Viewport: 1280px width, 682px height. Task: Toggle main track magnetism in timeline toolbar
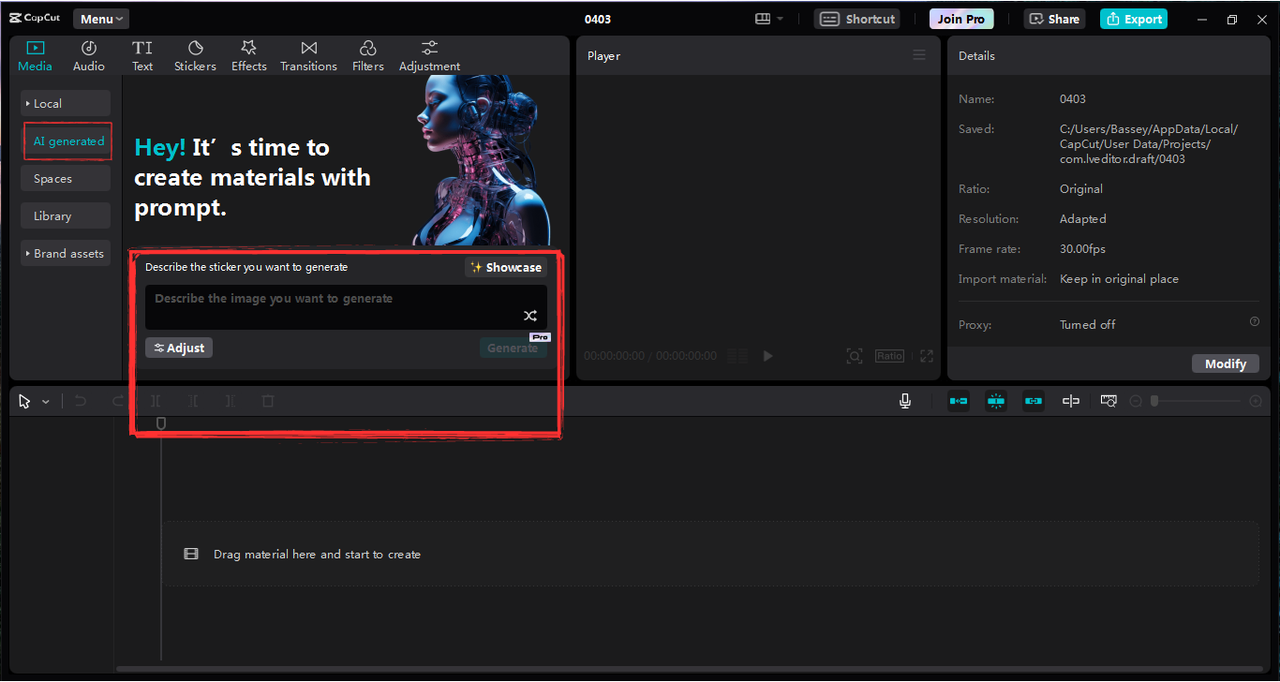pos(958,400)
